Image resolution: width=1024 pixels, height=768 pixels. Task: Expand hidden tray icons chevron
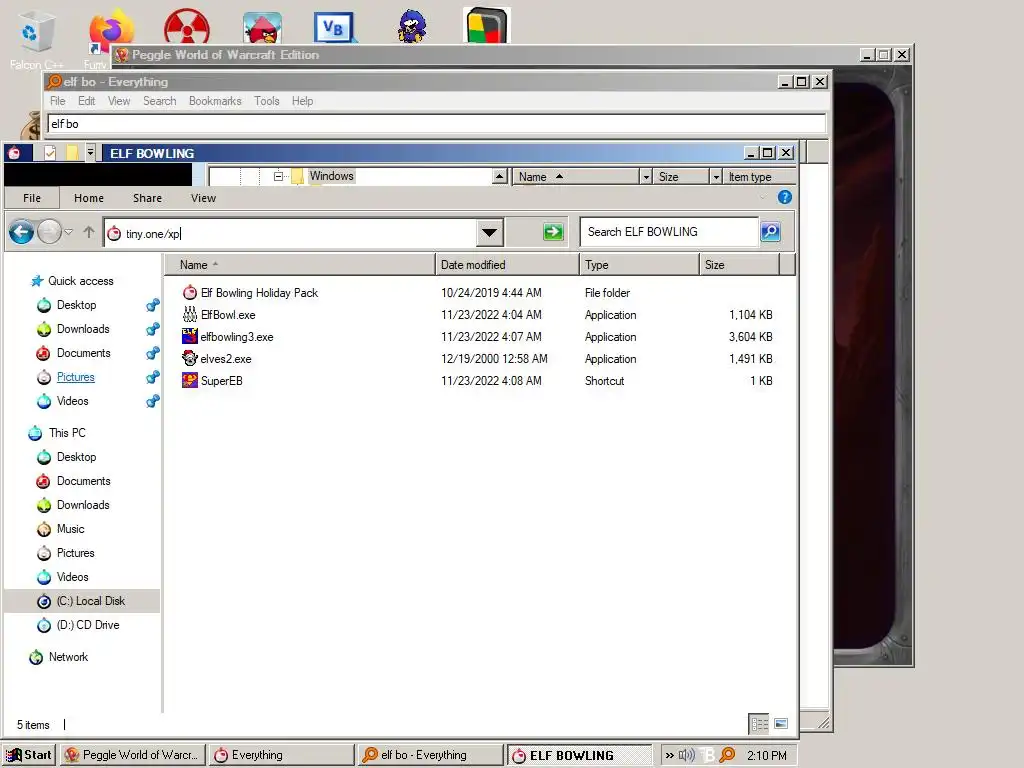click(x=669, y=756)
